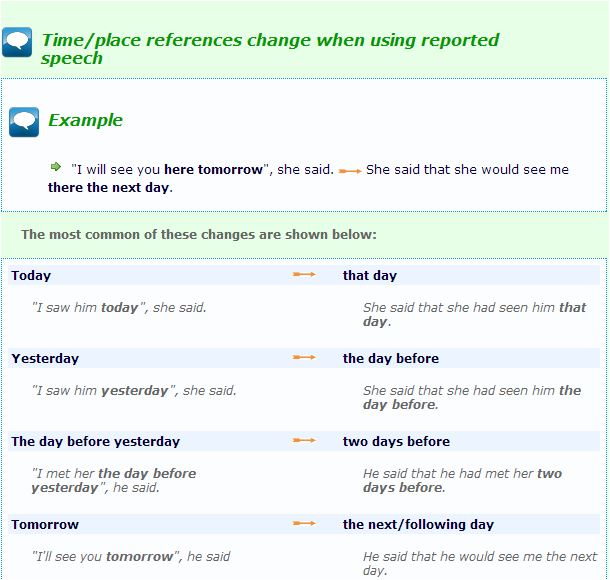Click the orange arrow in the Tomorrow row
Viewport: 610px width, 580px height.
304,524
